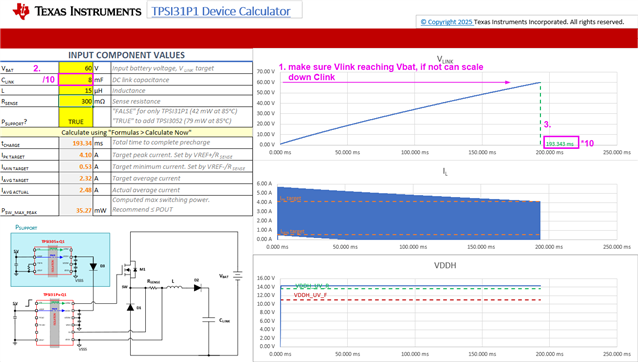Click the Texas Instruments logo
Viewport: 638px width, 362px height.
click(x=76, y=11)
